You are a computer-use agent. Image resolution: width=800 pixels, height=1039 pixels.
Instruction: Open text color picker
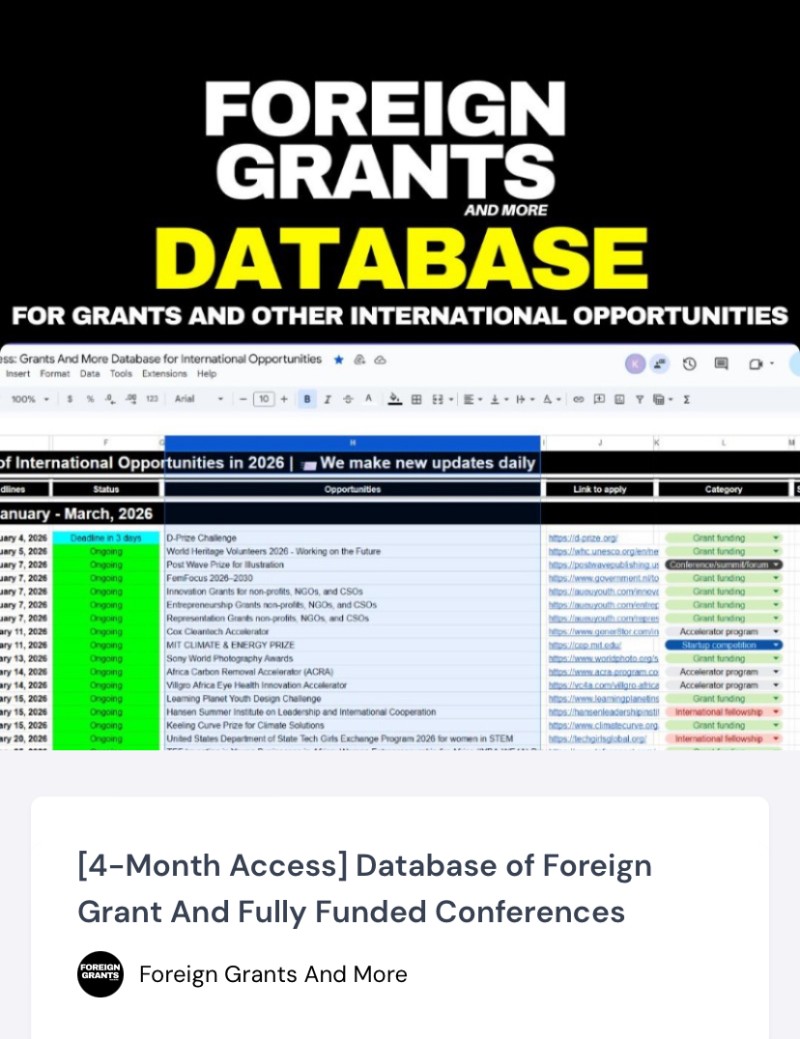pos(369,399)
